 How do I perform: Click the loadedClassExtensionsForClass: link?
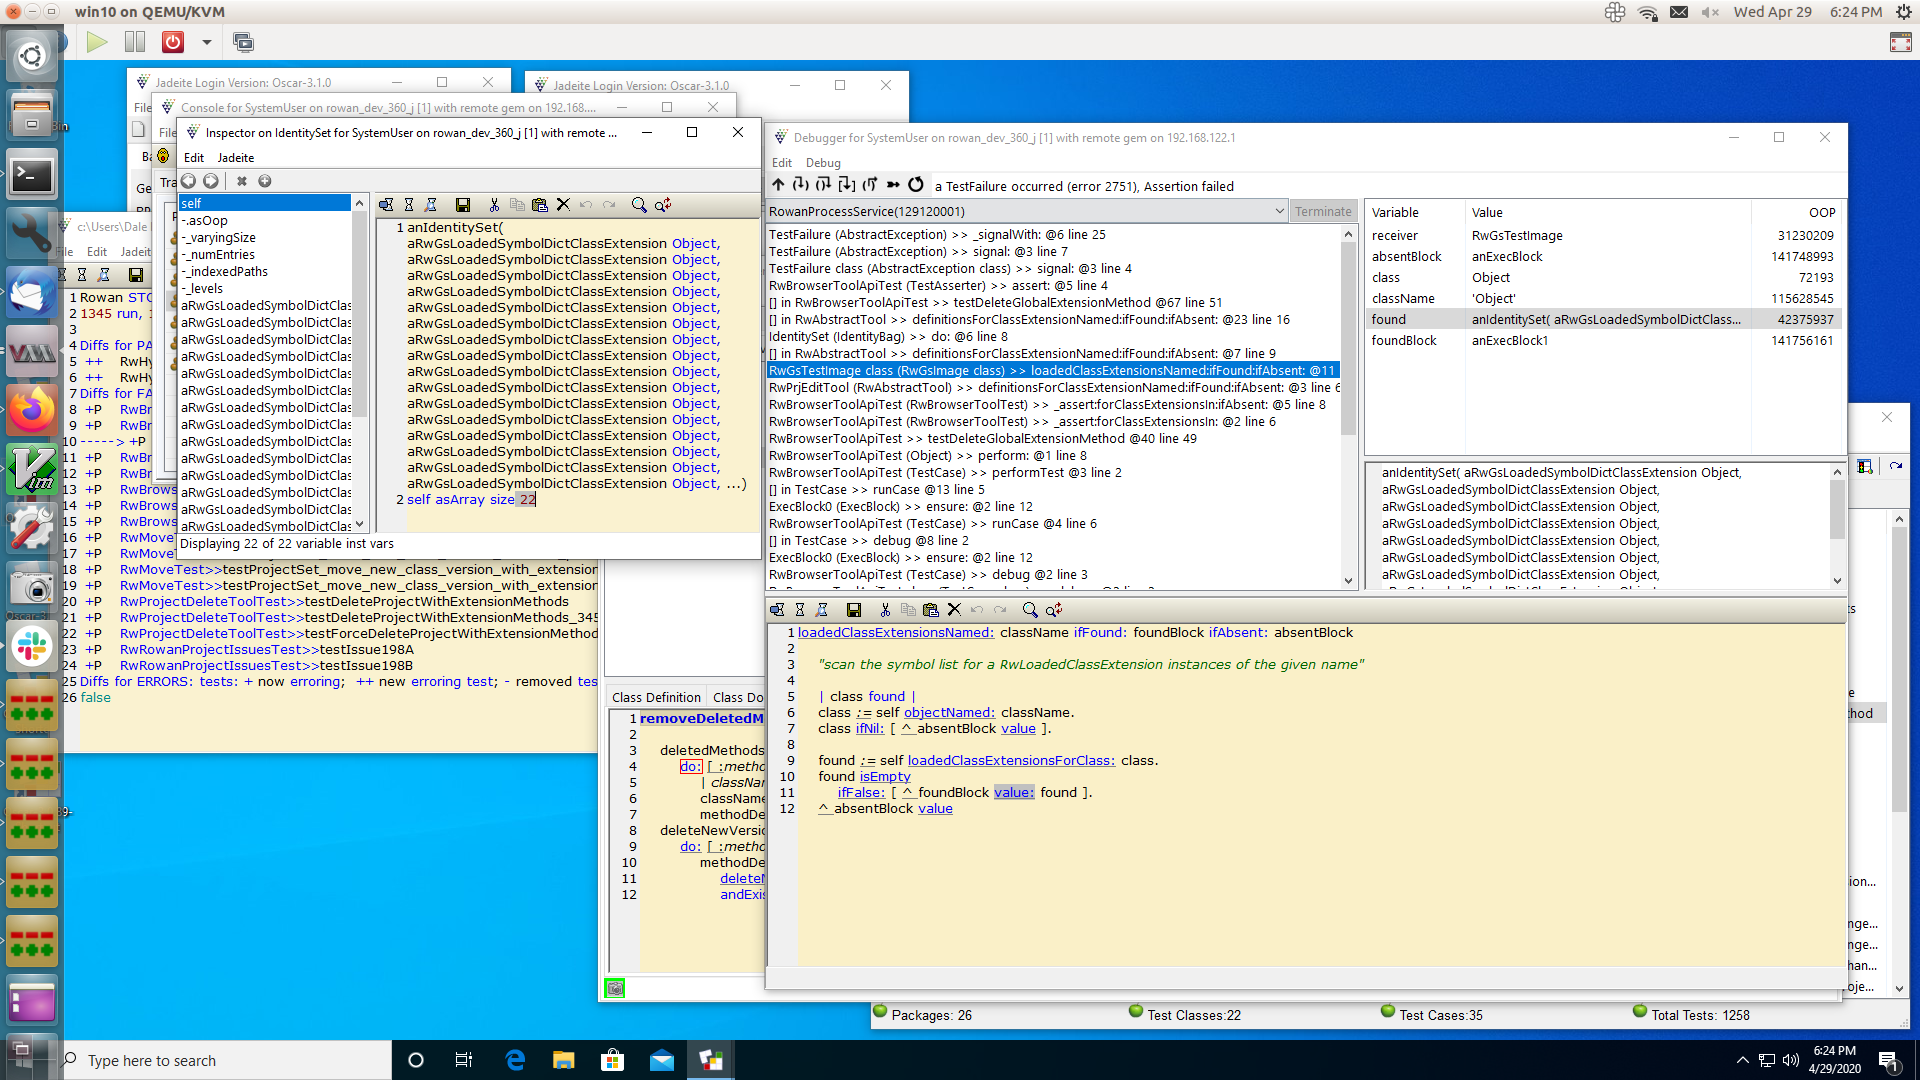pos(1011,761)
